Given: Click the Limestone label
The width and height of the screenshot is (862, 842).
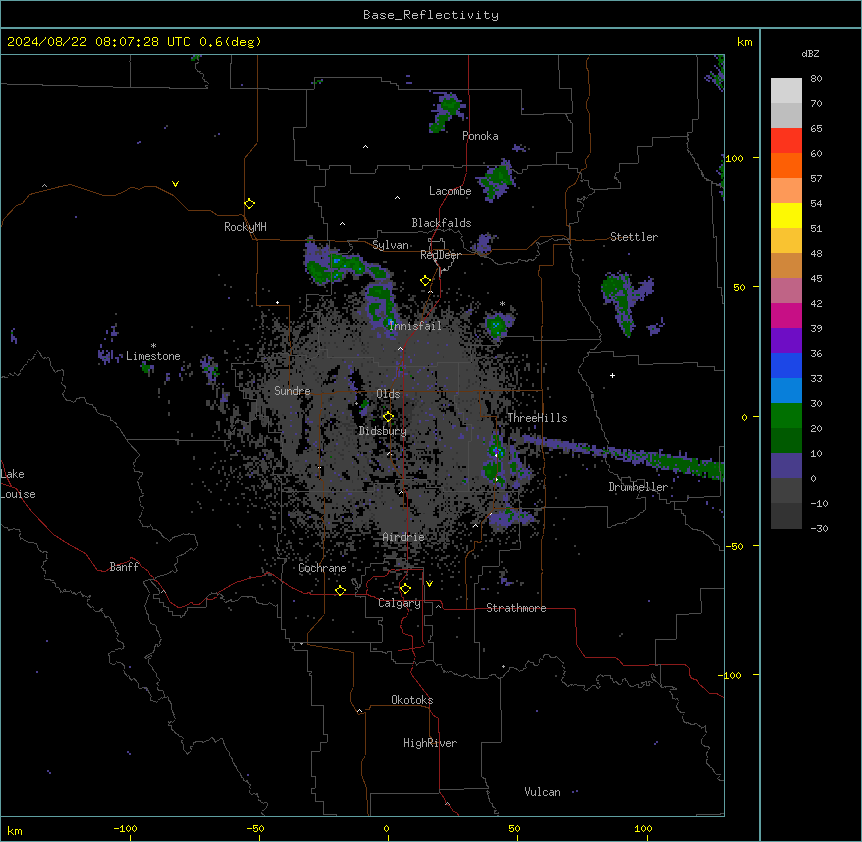Looking at the screenshot, I should 153,356.
